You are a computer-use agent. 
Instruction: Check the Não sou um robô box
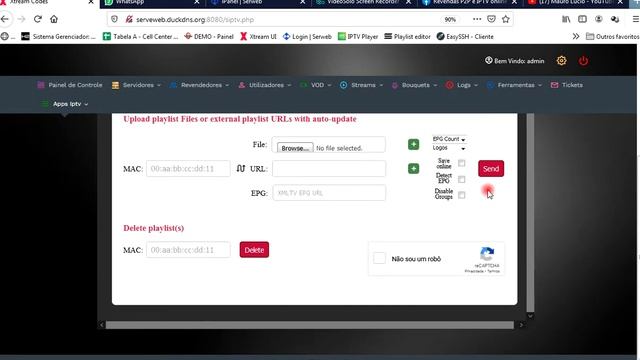point(379,258)
